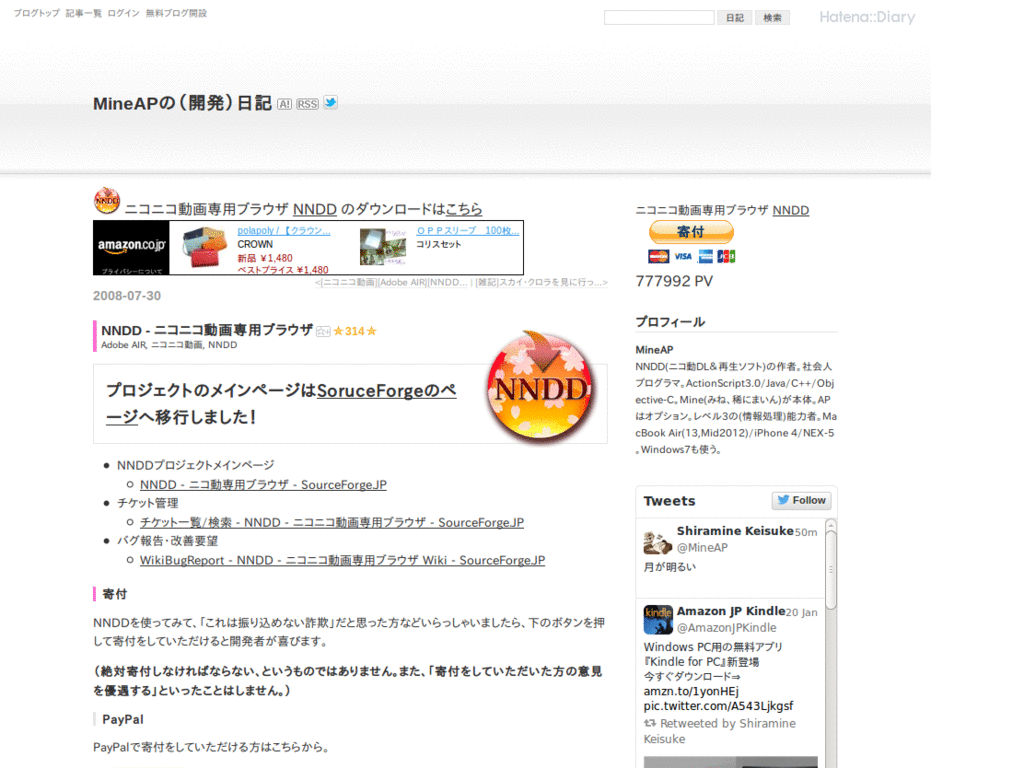The height and width of the screenshot is (768, 1024).
Task: Click the 日記 search button
Action: 735,18
